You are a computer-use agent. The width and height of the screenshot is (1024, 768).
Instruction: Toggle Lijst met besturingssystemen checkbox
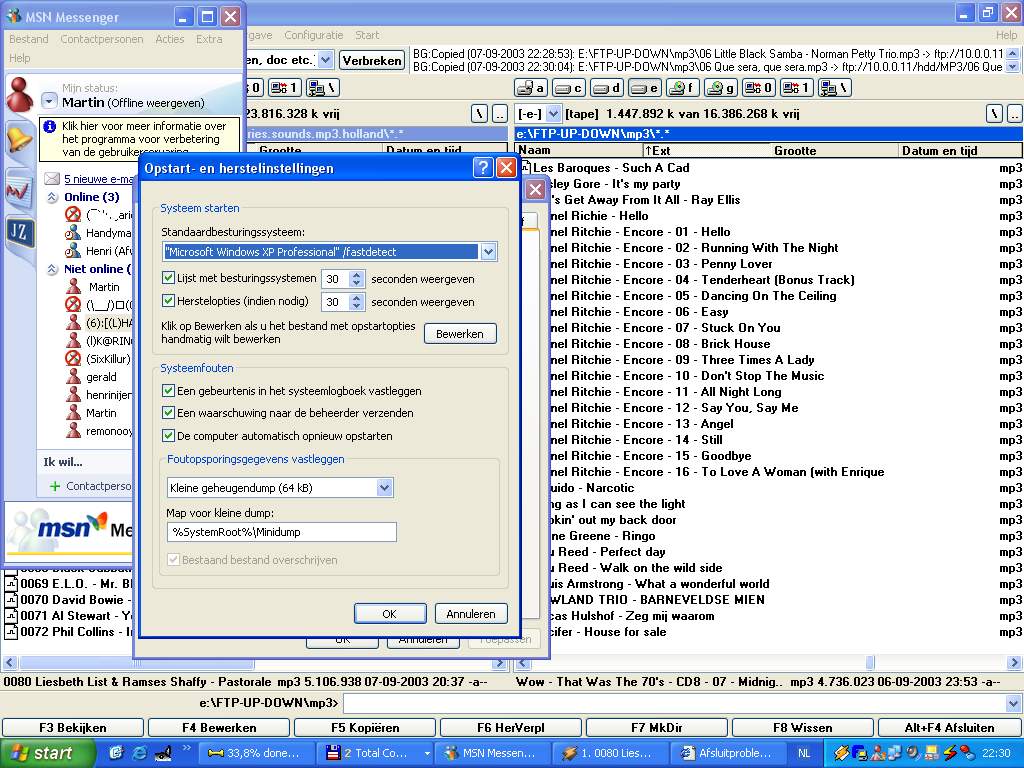[x=168, y=278]
